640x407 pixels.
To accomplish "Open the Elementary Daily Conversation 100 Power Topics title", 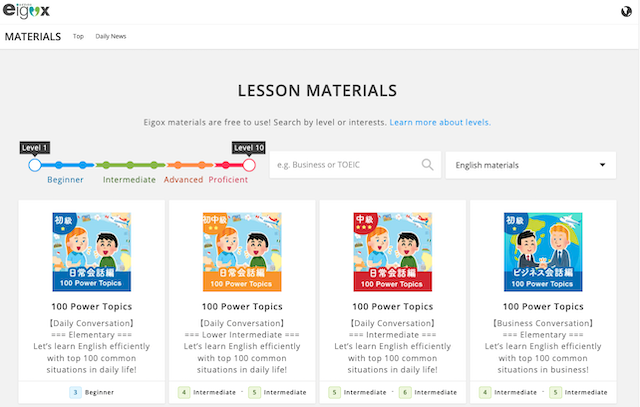I will pyautogui.click(x=91, y=307).
